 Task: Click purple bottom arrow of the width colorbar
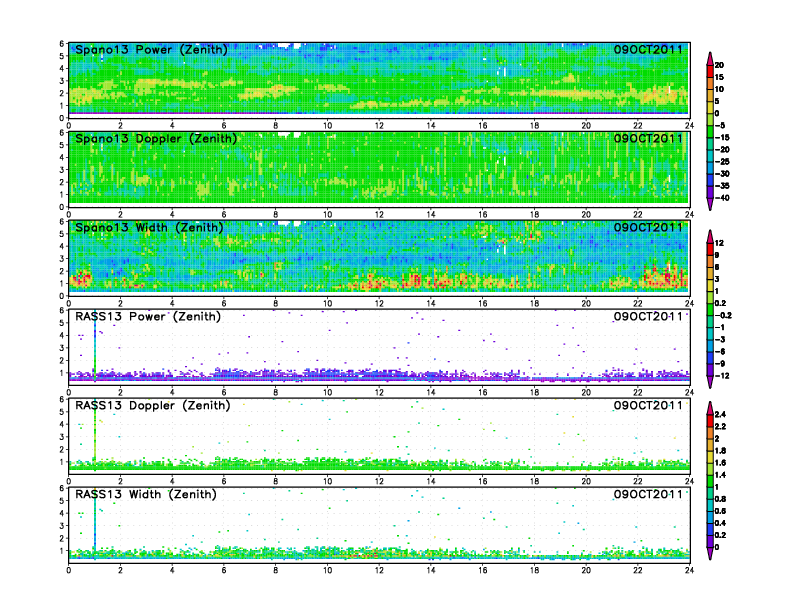click(x=709, y=381)
